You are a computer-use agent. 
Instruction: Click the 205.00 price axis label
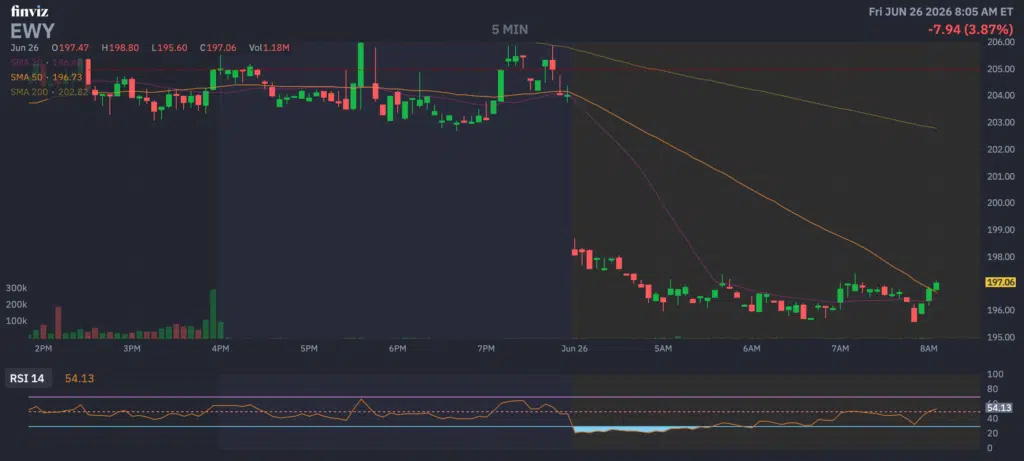(1000, 69)
